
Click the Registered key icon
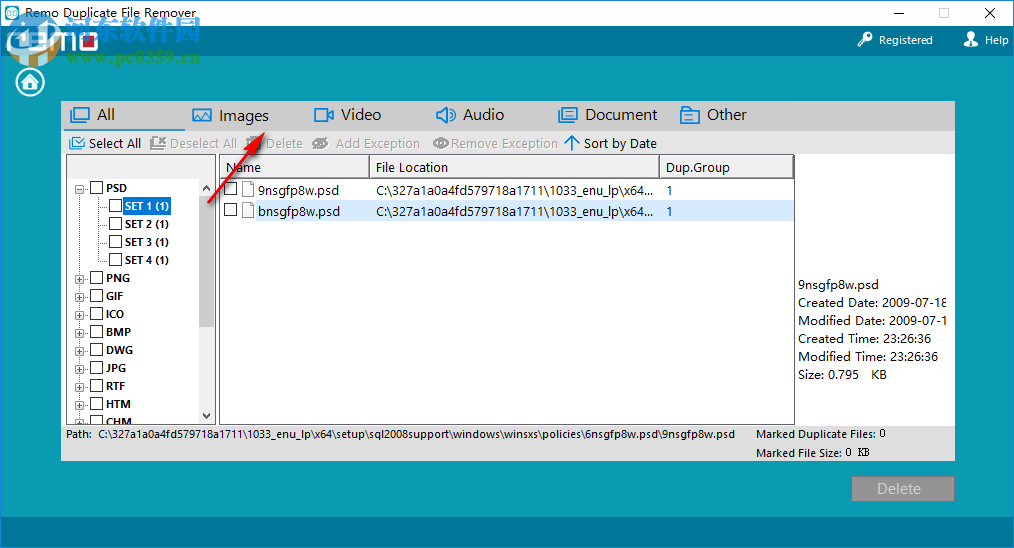[x=865, y=40]
